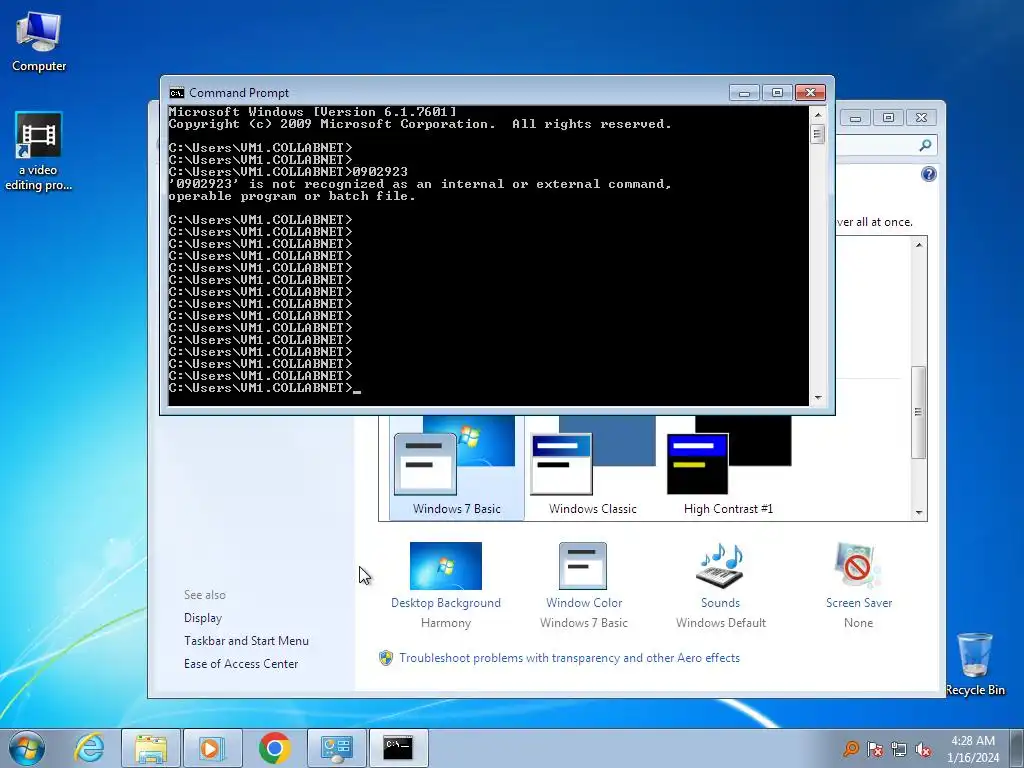Open Windows Explorer from the taskbar
This screenshot has height=768, width=1024.
[151, 748]
